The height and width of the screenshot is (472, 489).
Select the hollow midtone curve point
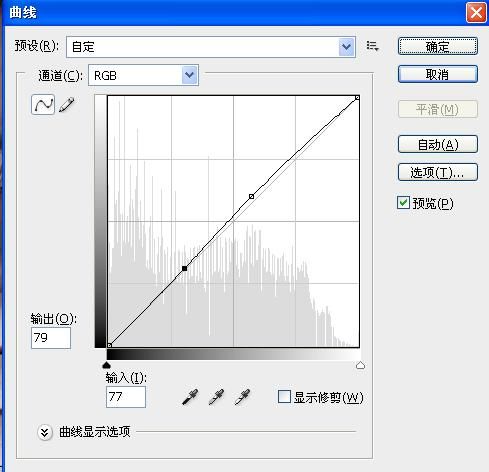251,197
